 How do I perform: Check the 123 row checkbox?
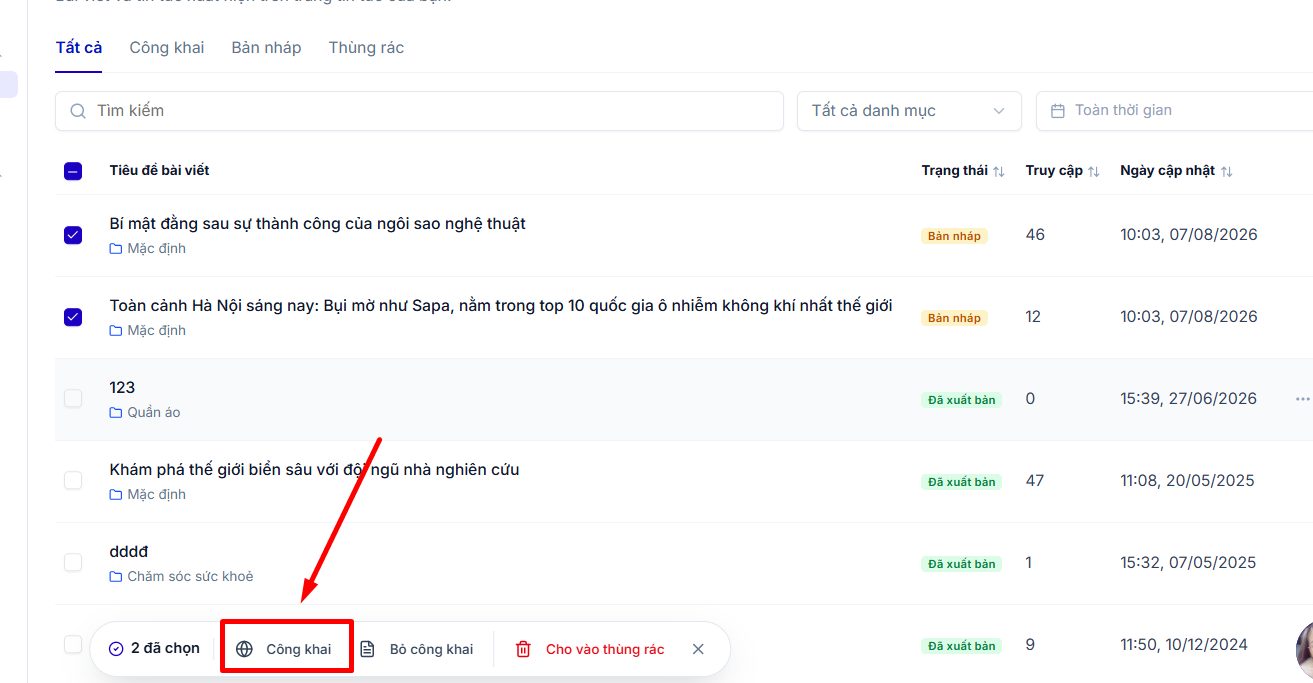(73, 399)
